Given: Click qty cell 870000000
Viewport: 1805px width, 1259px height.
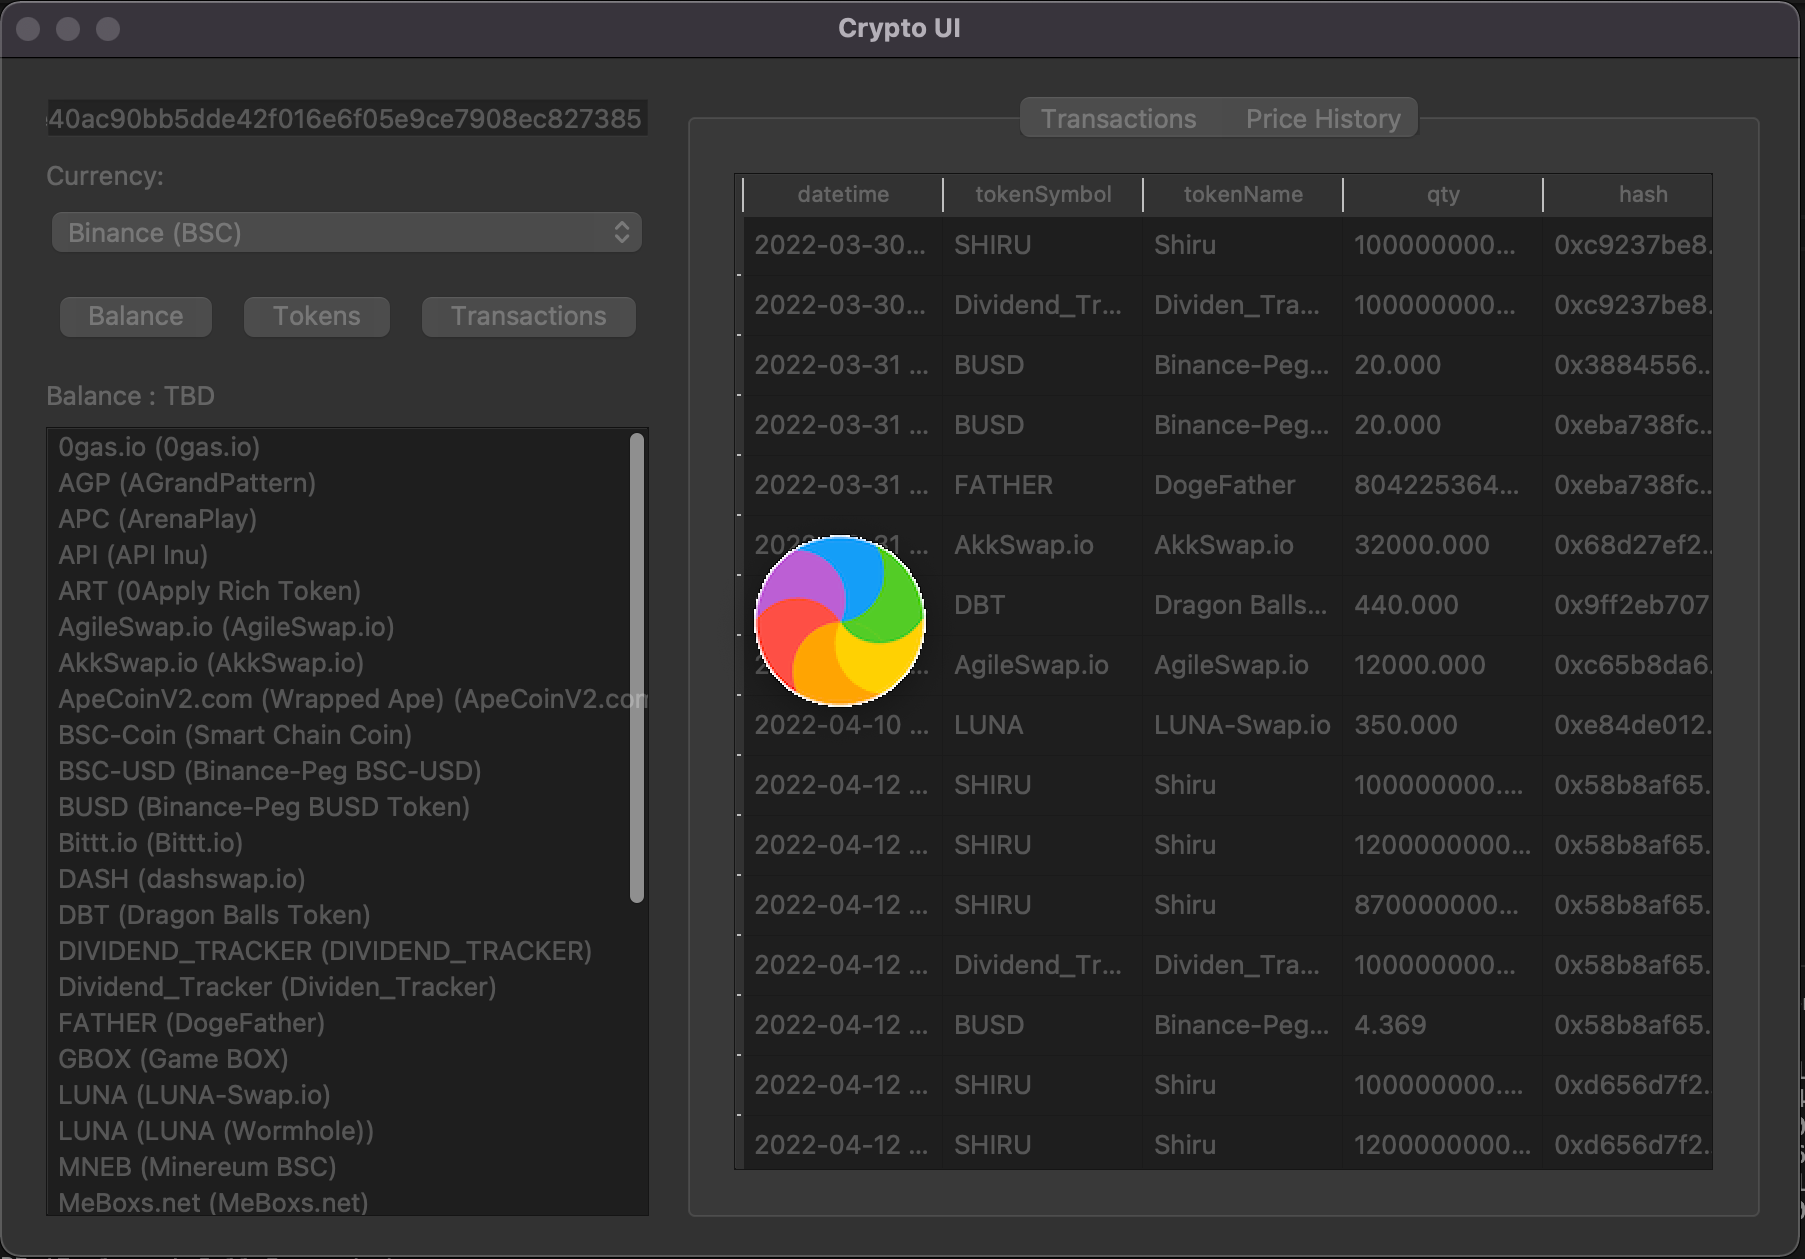Looking at the screenshot, I should click(x=1443, y=905).
